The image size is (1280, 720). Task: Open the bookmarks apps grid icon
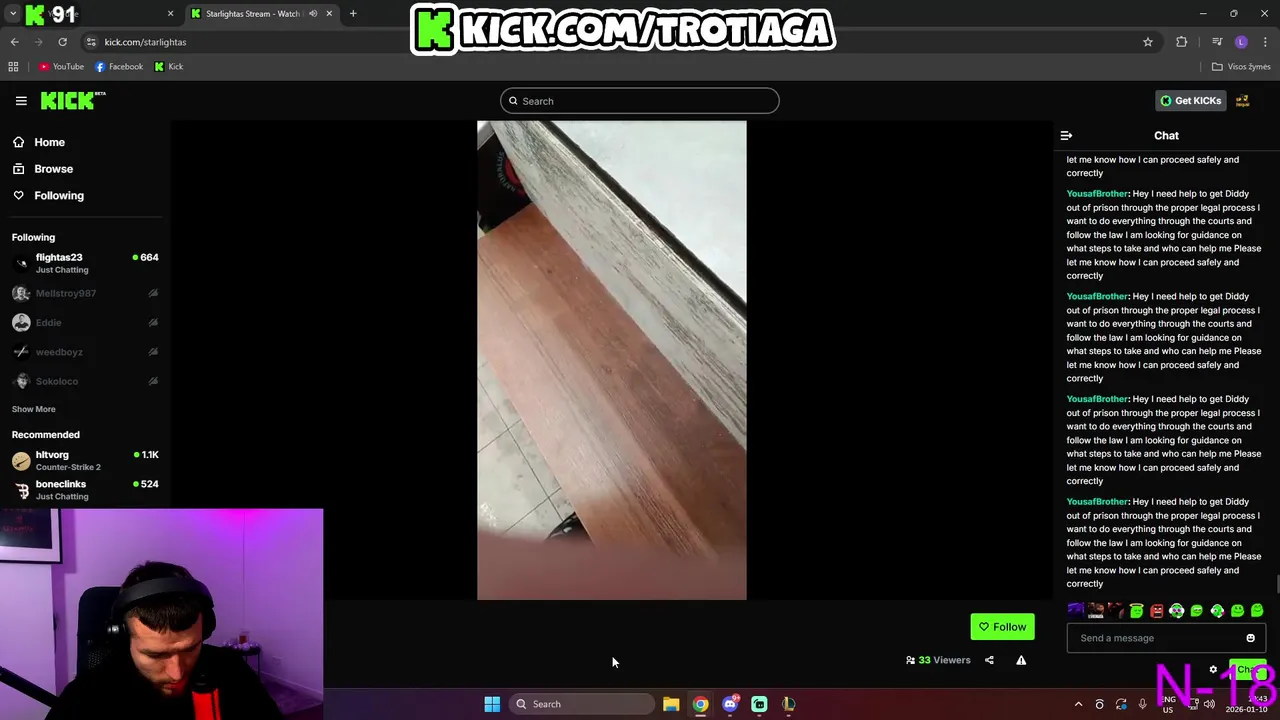[x=13, y=67]
